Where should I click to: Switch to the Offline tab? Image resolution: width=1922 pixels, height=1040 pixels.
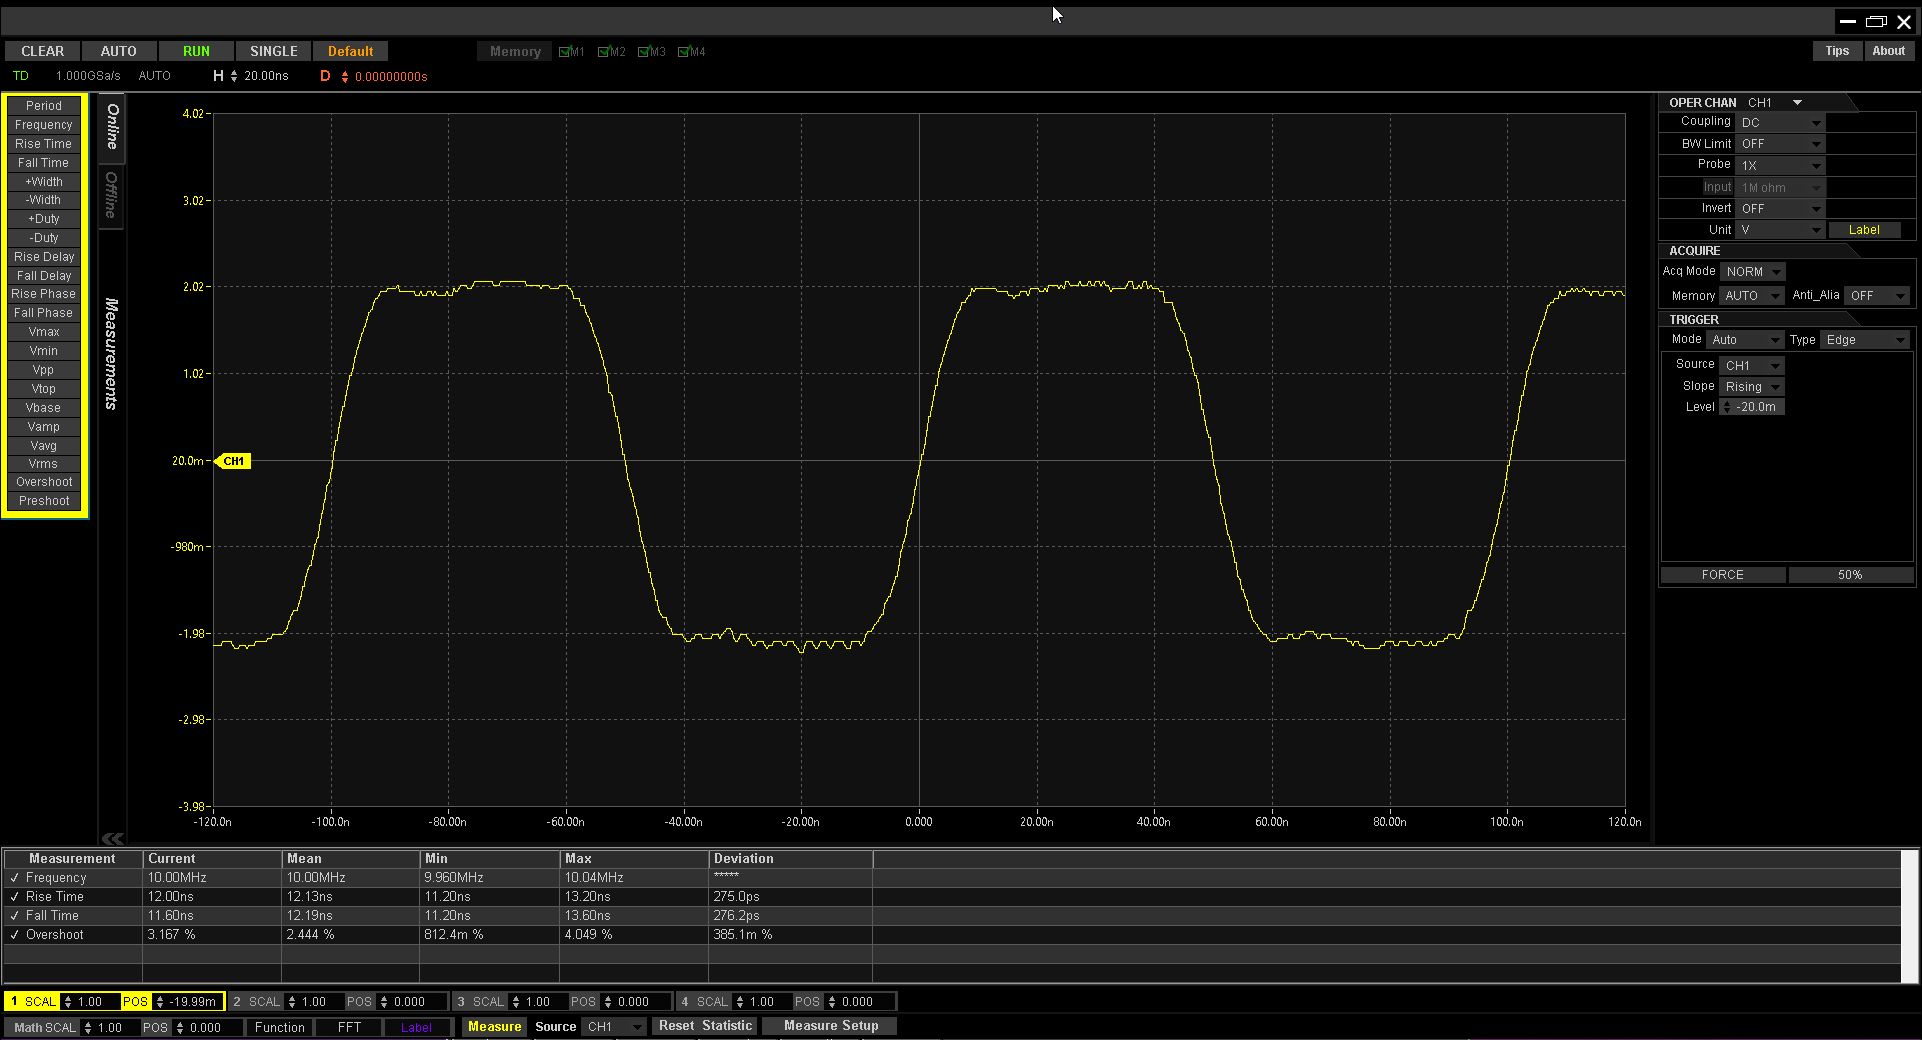(111, 194)
